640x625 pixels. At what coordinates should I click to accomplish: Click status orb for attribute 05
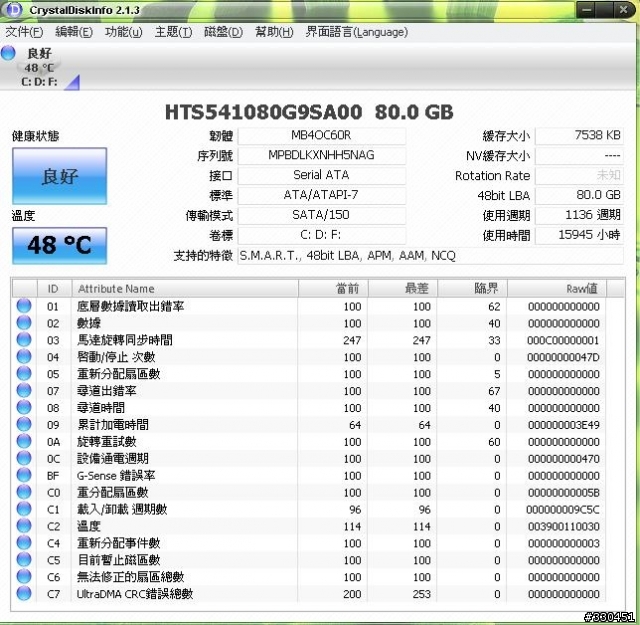[x=24, y=374]
